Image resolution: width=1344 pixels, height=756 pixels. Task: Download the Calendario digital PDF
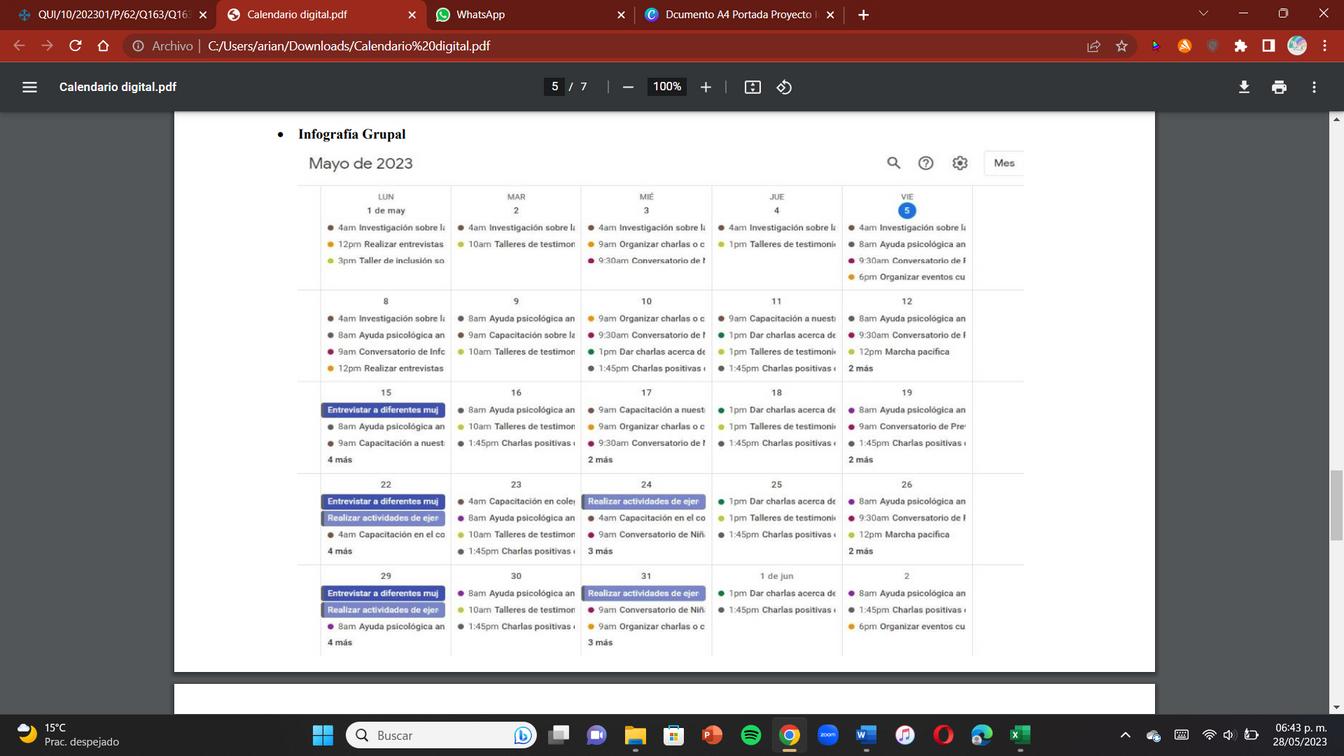tap(1244, 87)
